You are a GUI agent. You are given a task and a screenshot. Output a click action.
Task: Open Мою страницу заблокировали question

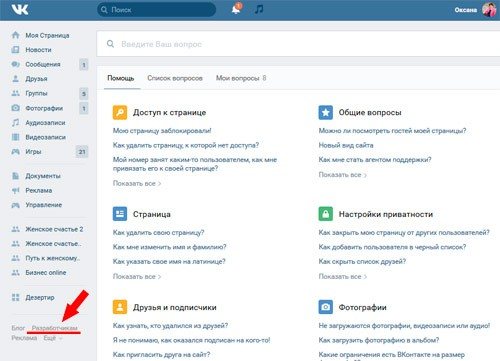coord(162,131)
